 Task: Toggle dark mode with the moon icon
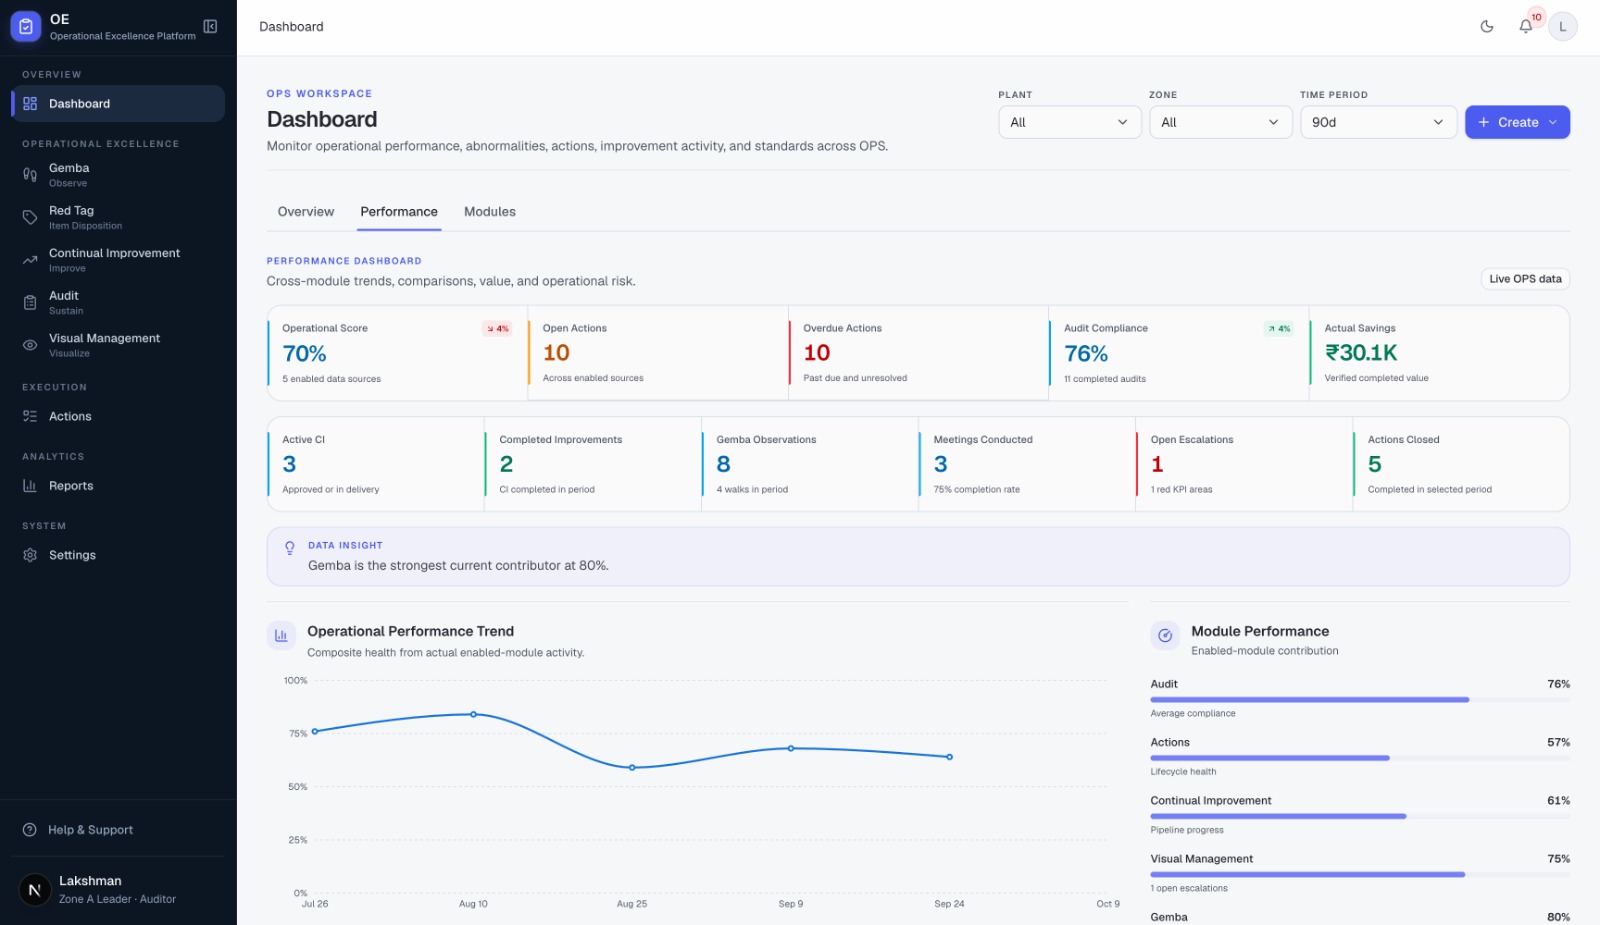coord(1487,27)
